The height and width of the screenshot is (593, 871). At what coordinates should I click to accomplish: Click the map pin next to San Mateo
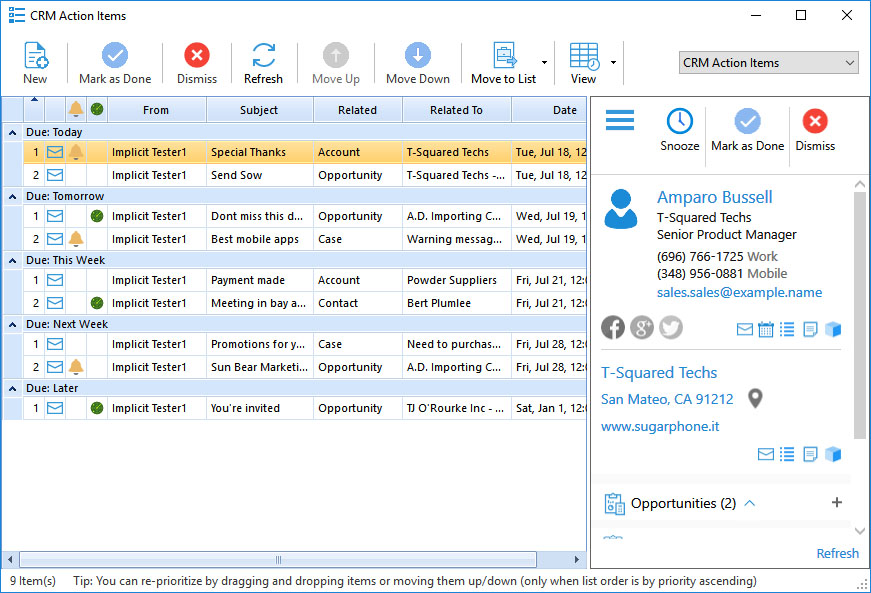pos(756,399)
